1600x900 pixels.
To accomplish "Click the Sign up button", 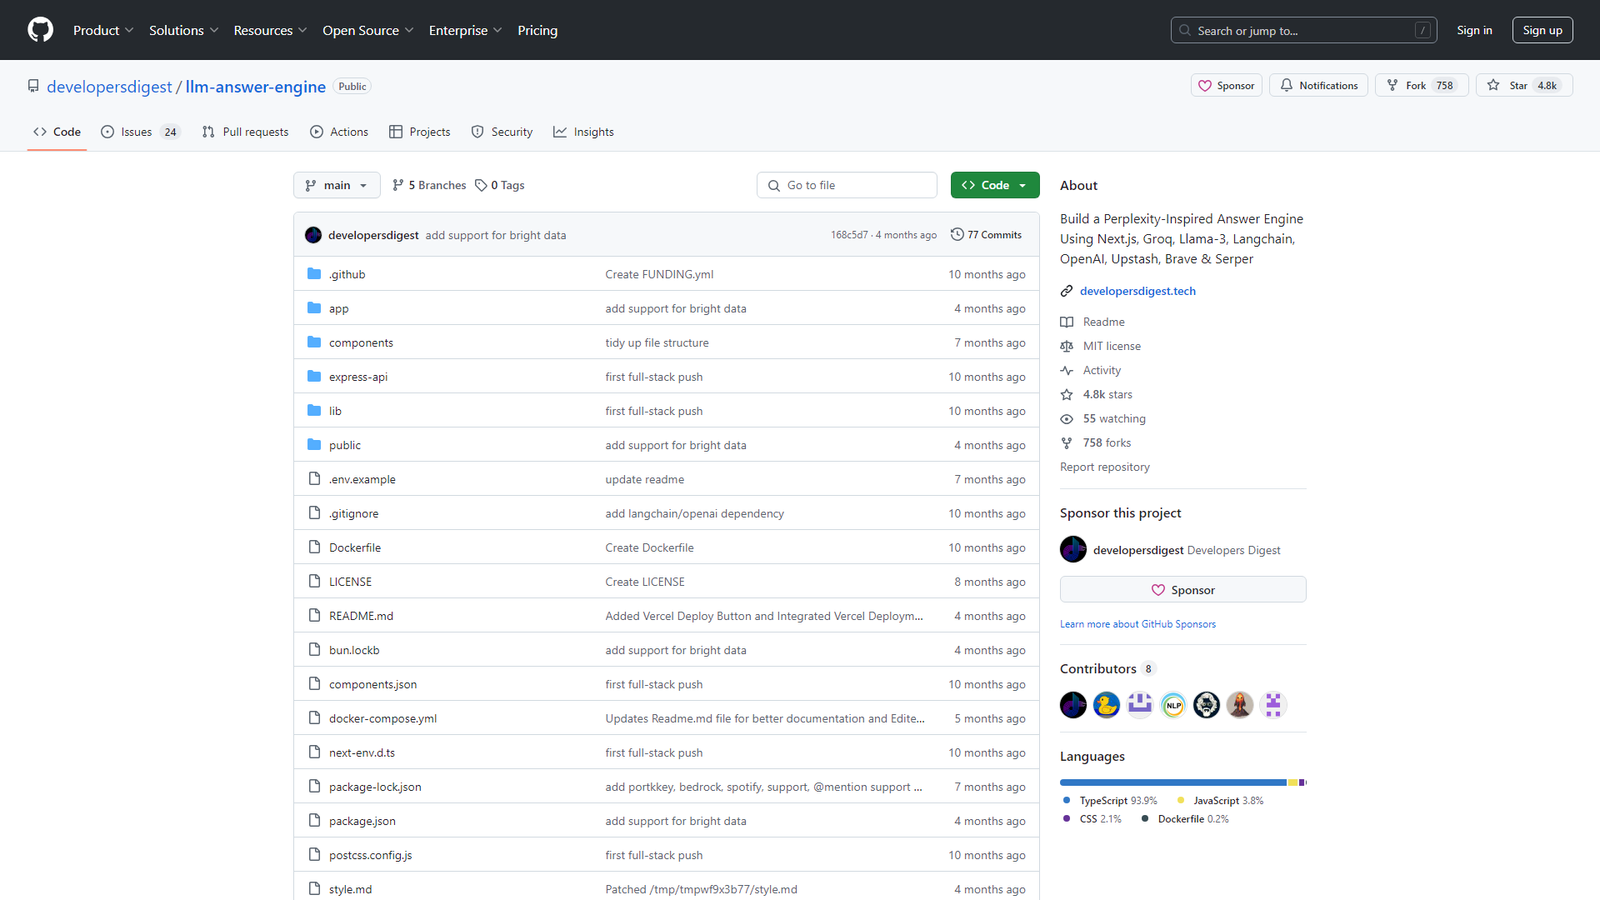I will click(x=1542, y=30).
